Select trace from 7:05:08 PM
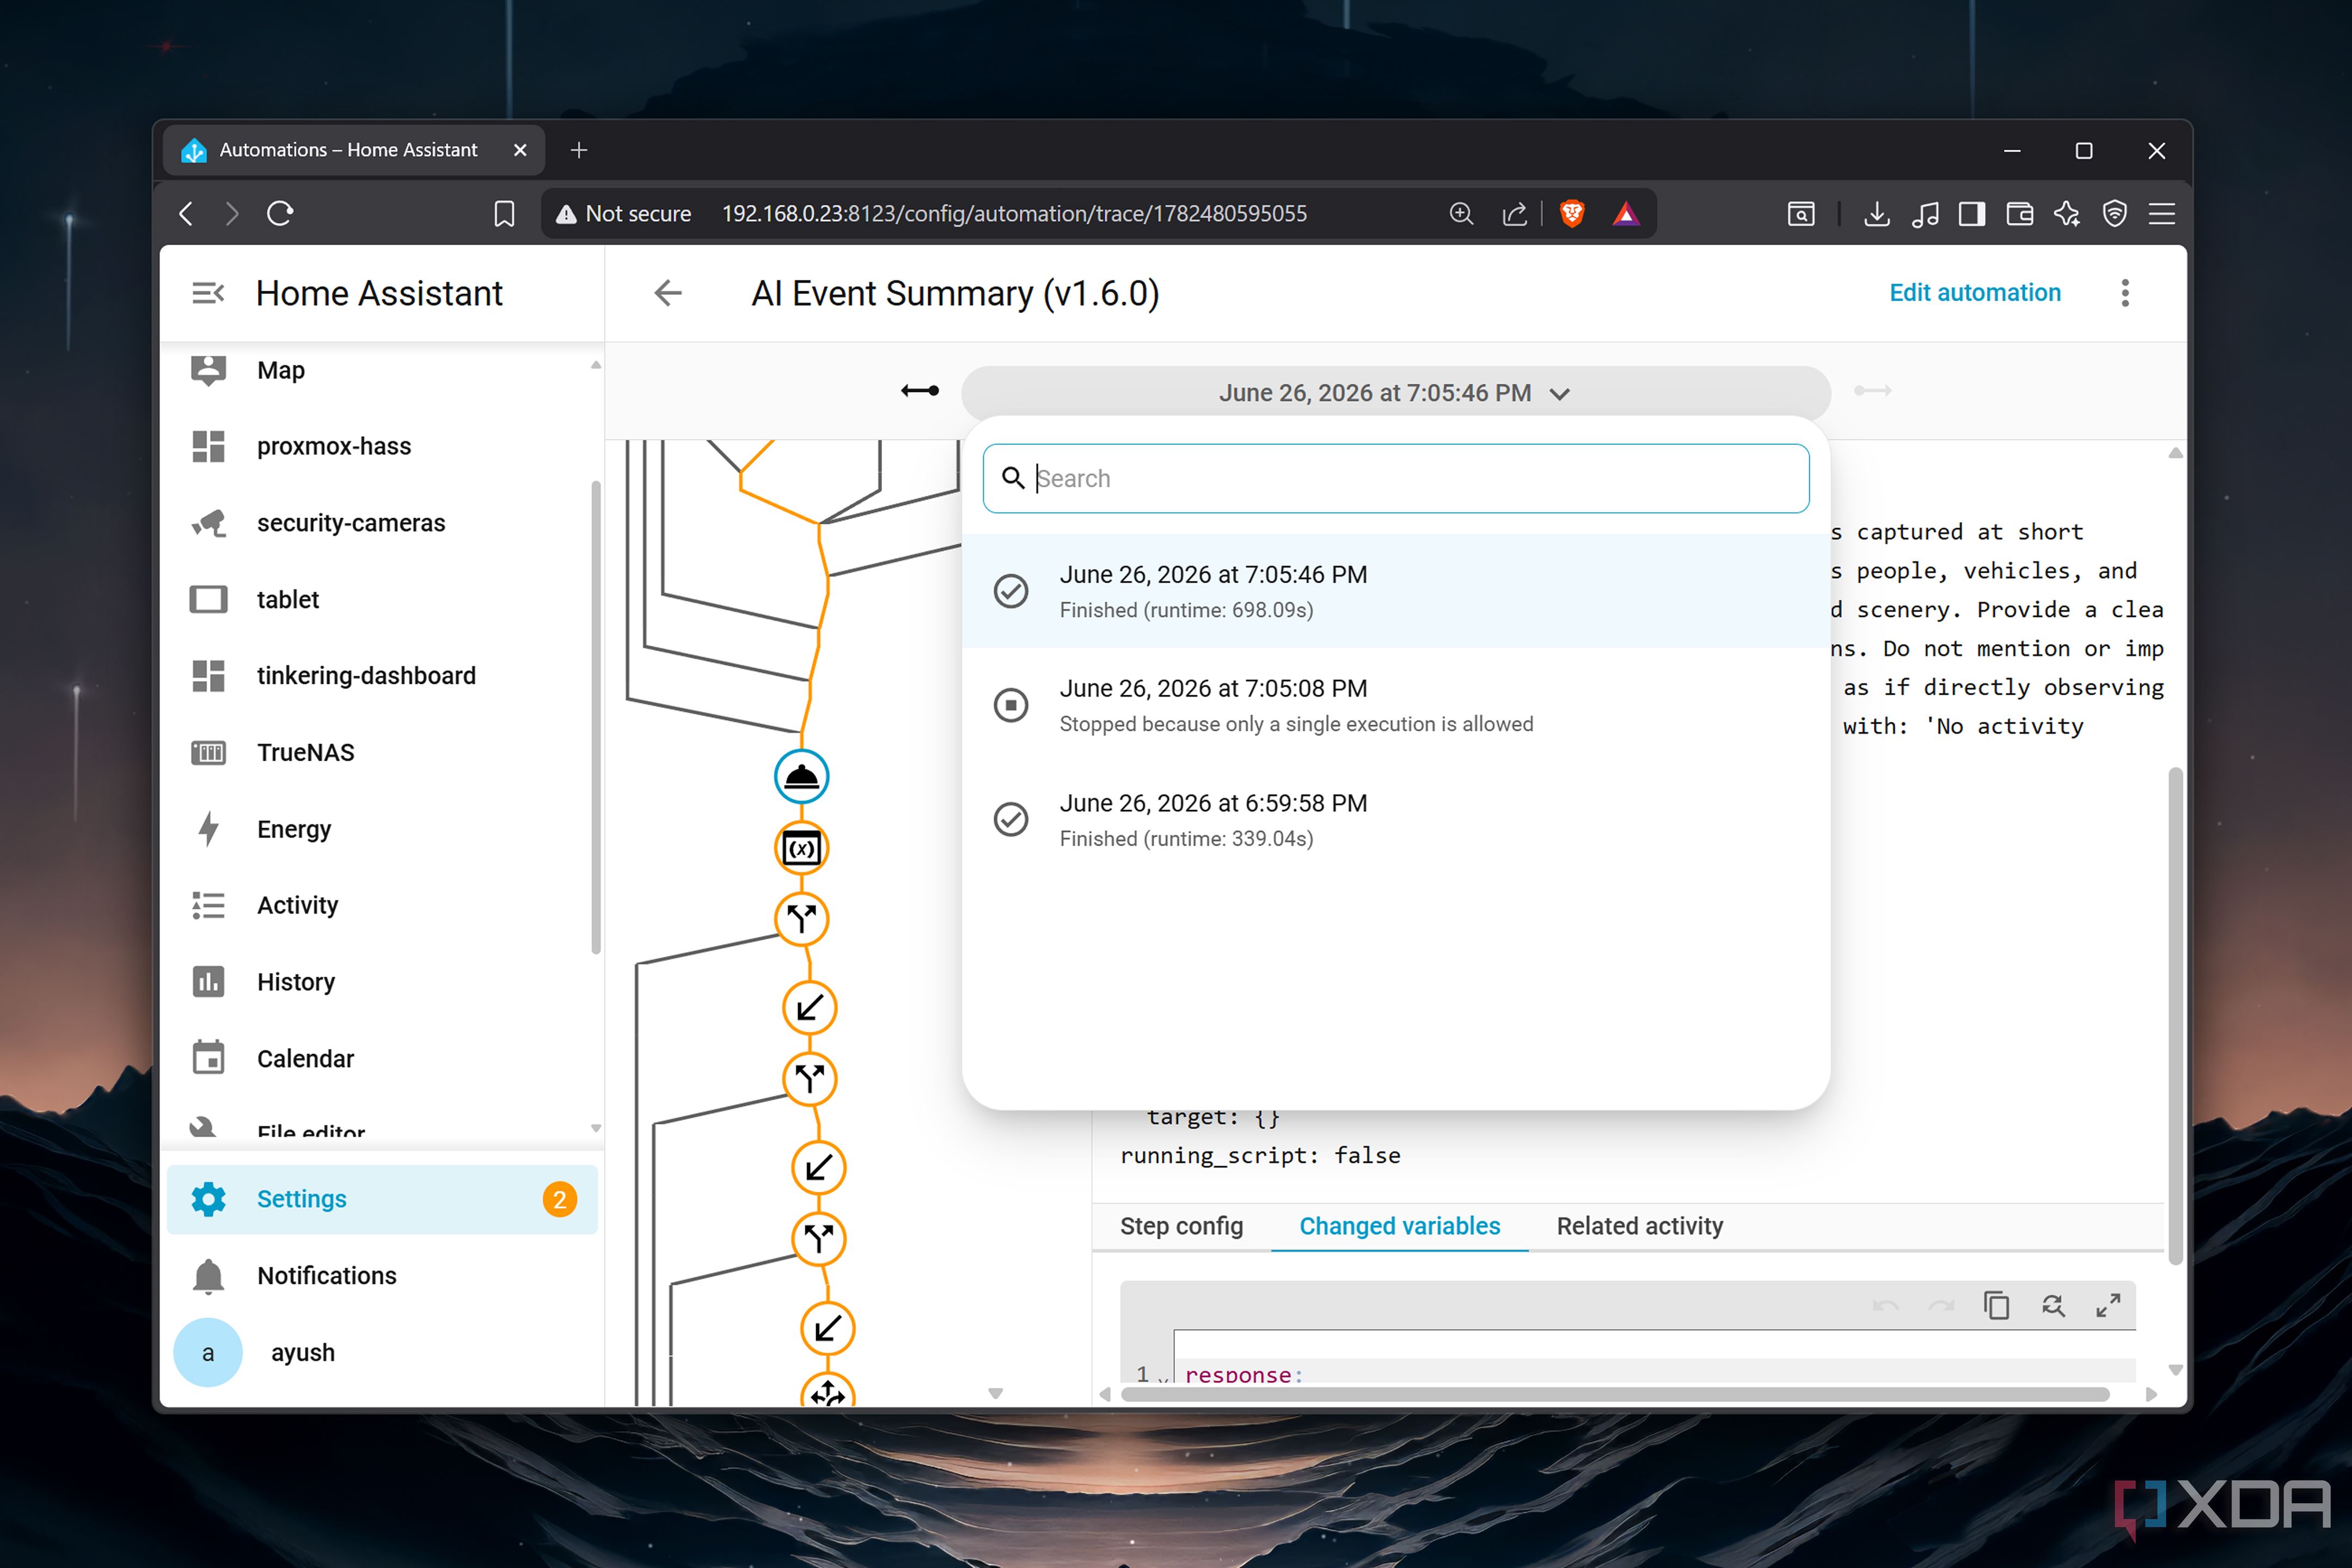 (1395, 705)
